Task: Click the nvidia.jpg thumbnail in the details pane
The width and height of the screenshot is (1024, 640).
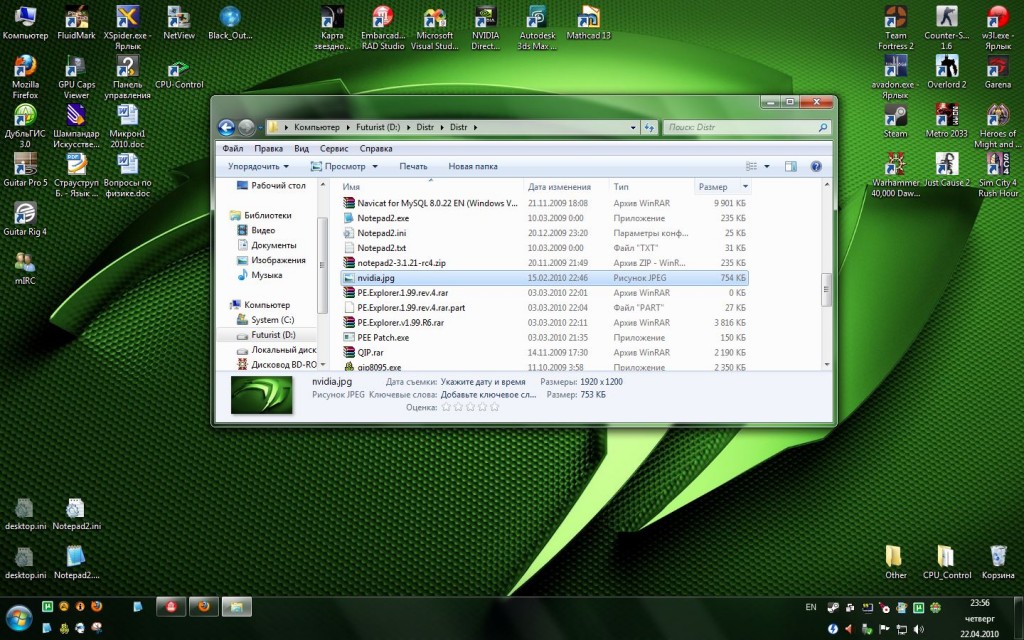Action: (x=261, y=394)
